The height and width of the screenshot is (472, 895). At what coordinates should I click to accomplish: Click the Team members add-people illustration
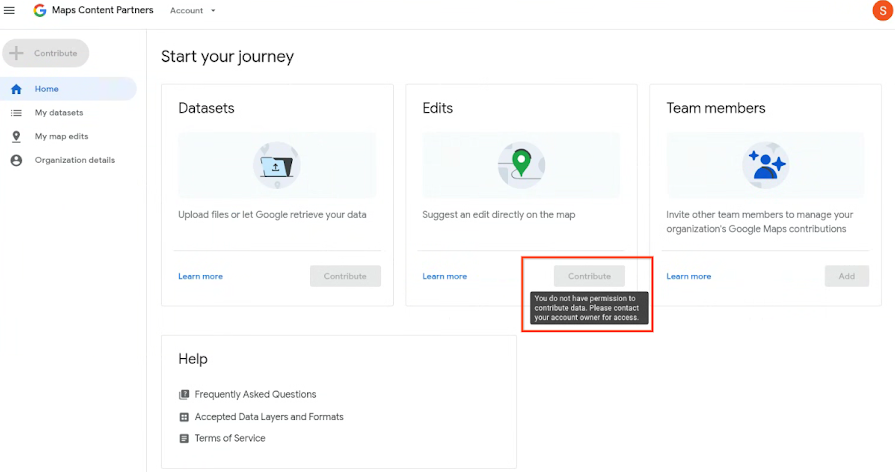click(765, 166)
